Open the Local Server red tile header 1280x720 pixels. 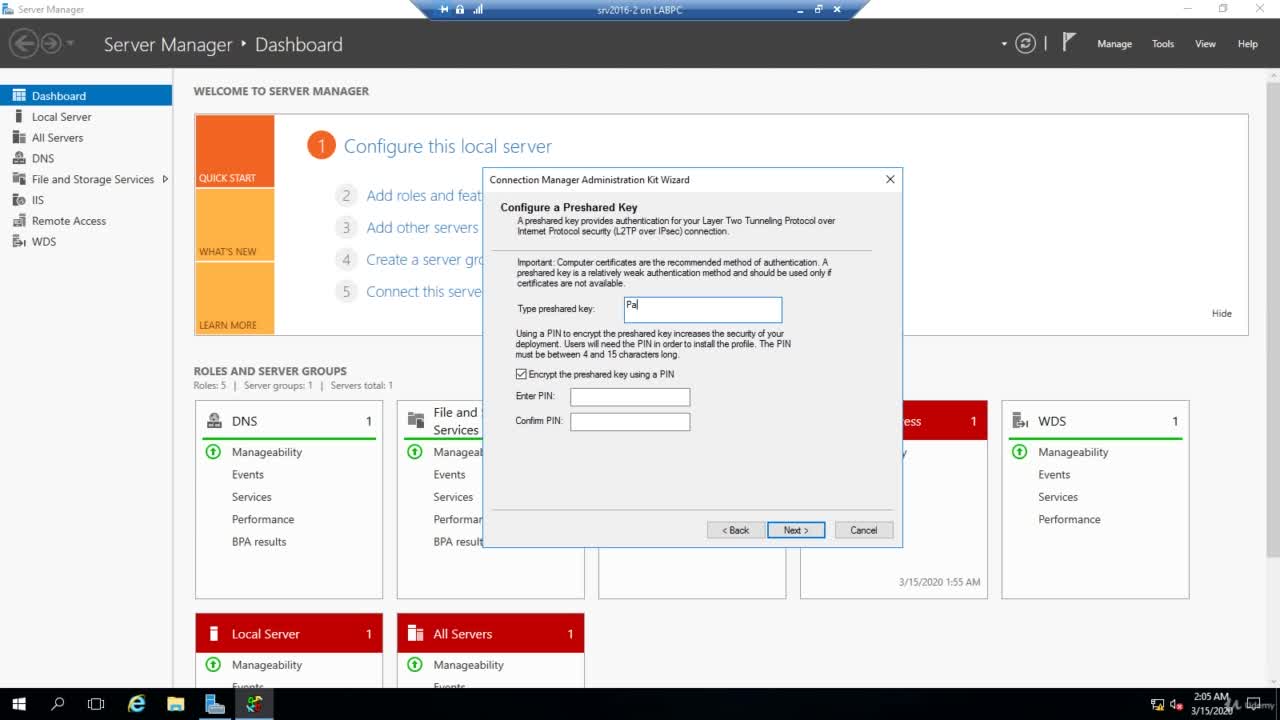click(289, 634)
